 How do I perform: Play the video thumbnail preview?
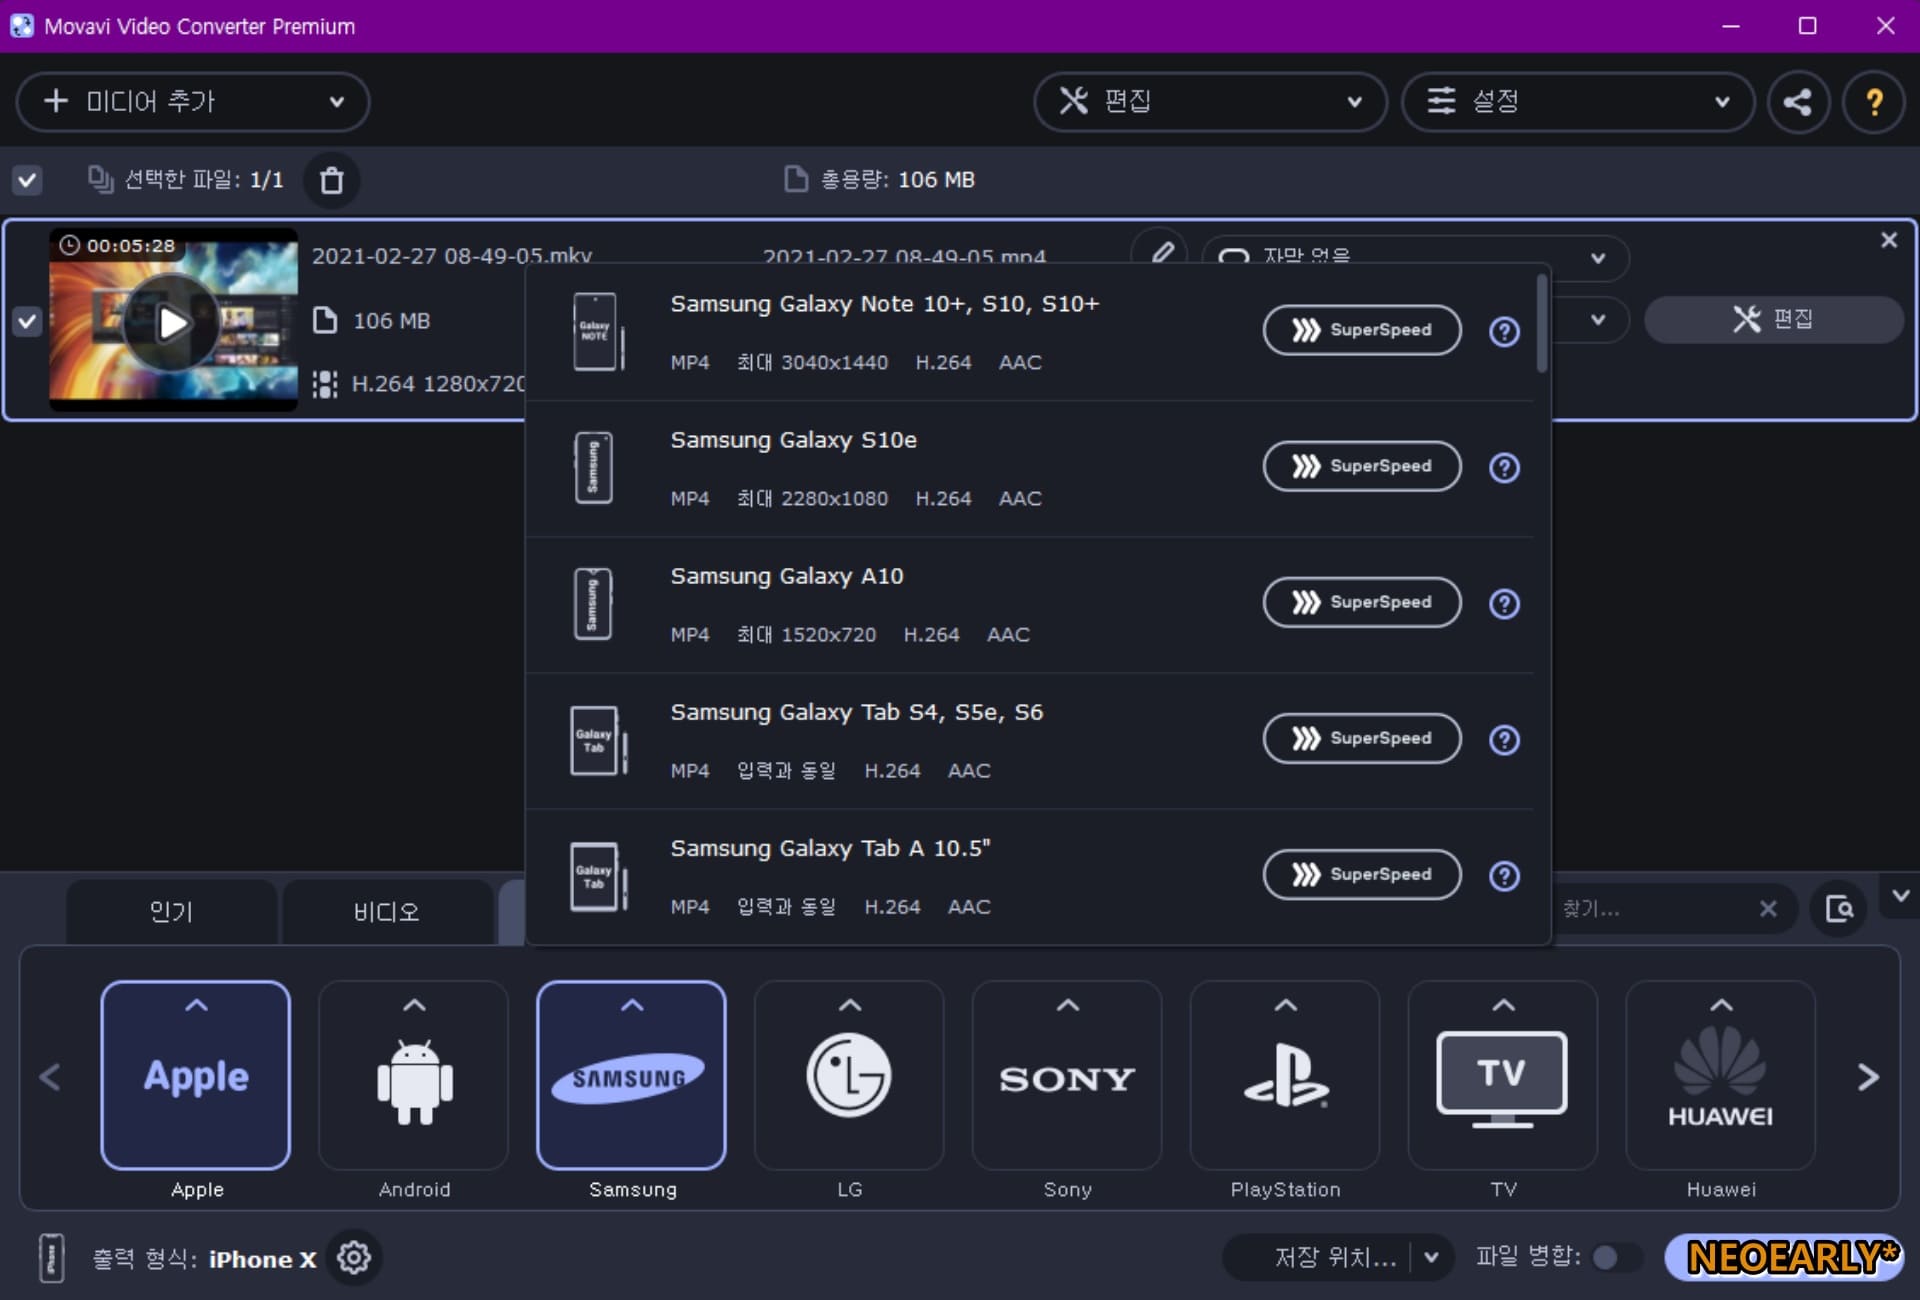173,322
